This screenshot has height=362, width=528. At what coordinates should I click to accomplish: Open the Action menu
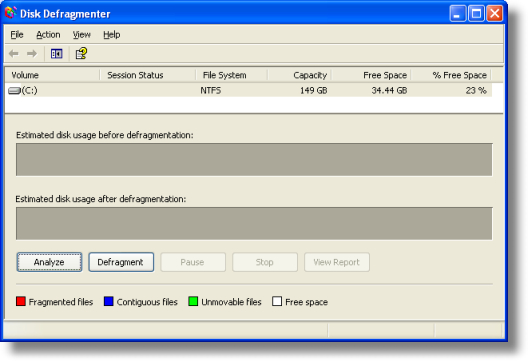click(48, 35)
